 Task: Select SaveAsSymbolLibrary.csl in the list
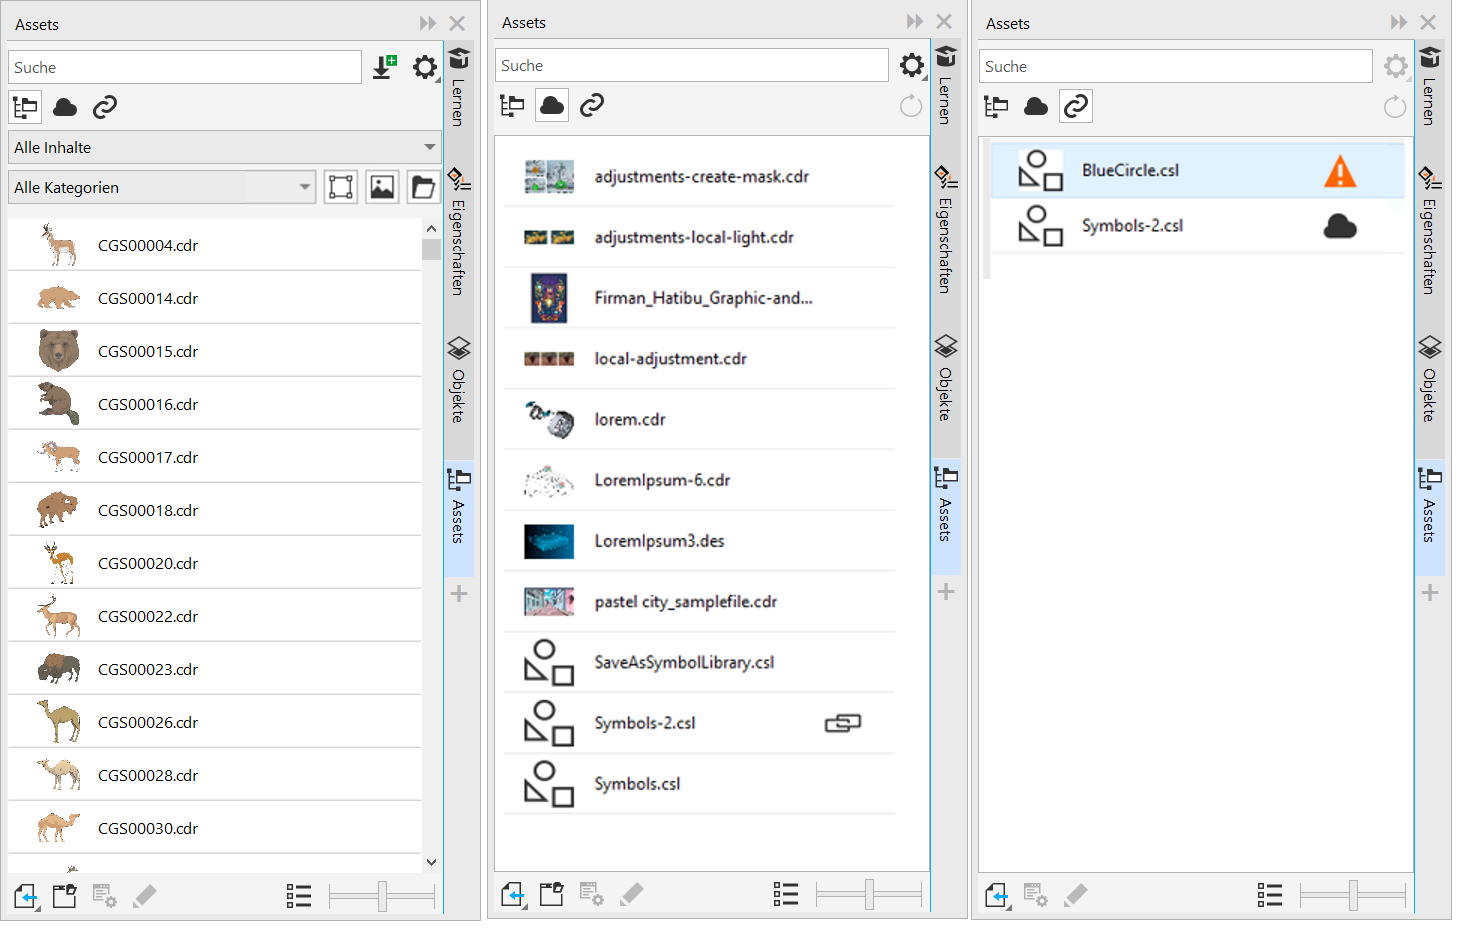(684, 663)
